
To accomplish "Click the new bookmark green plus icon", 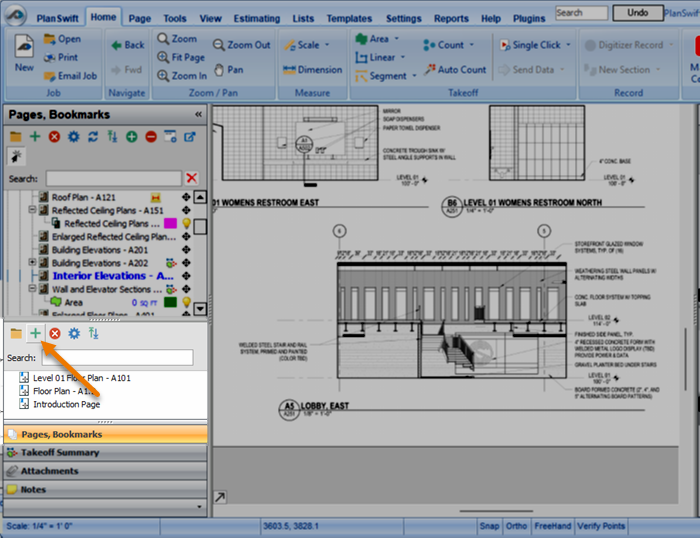I will [35, 333].
